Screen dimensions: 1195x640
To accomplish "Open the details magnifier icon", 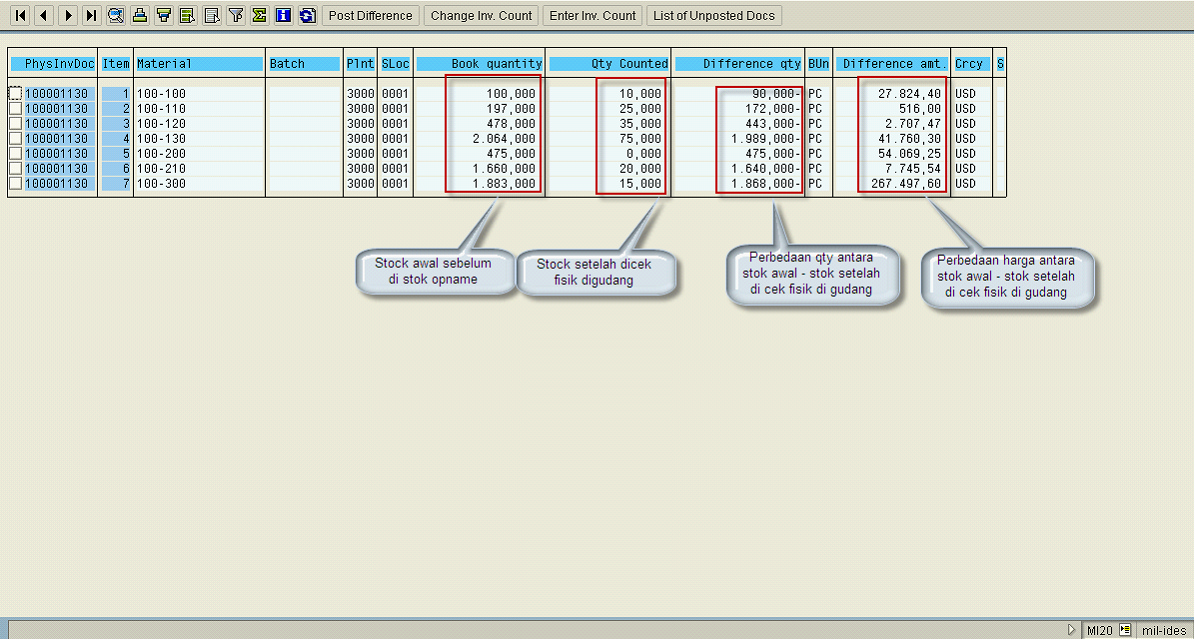I will click(116, 16).
